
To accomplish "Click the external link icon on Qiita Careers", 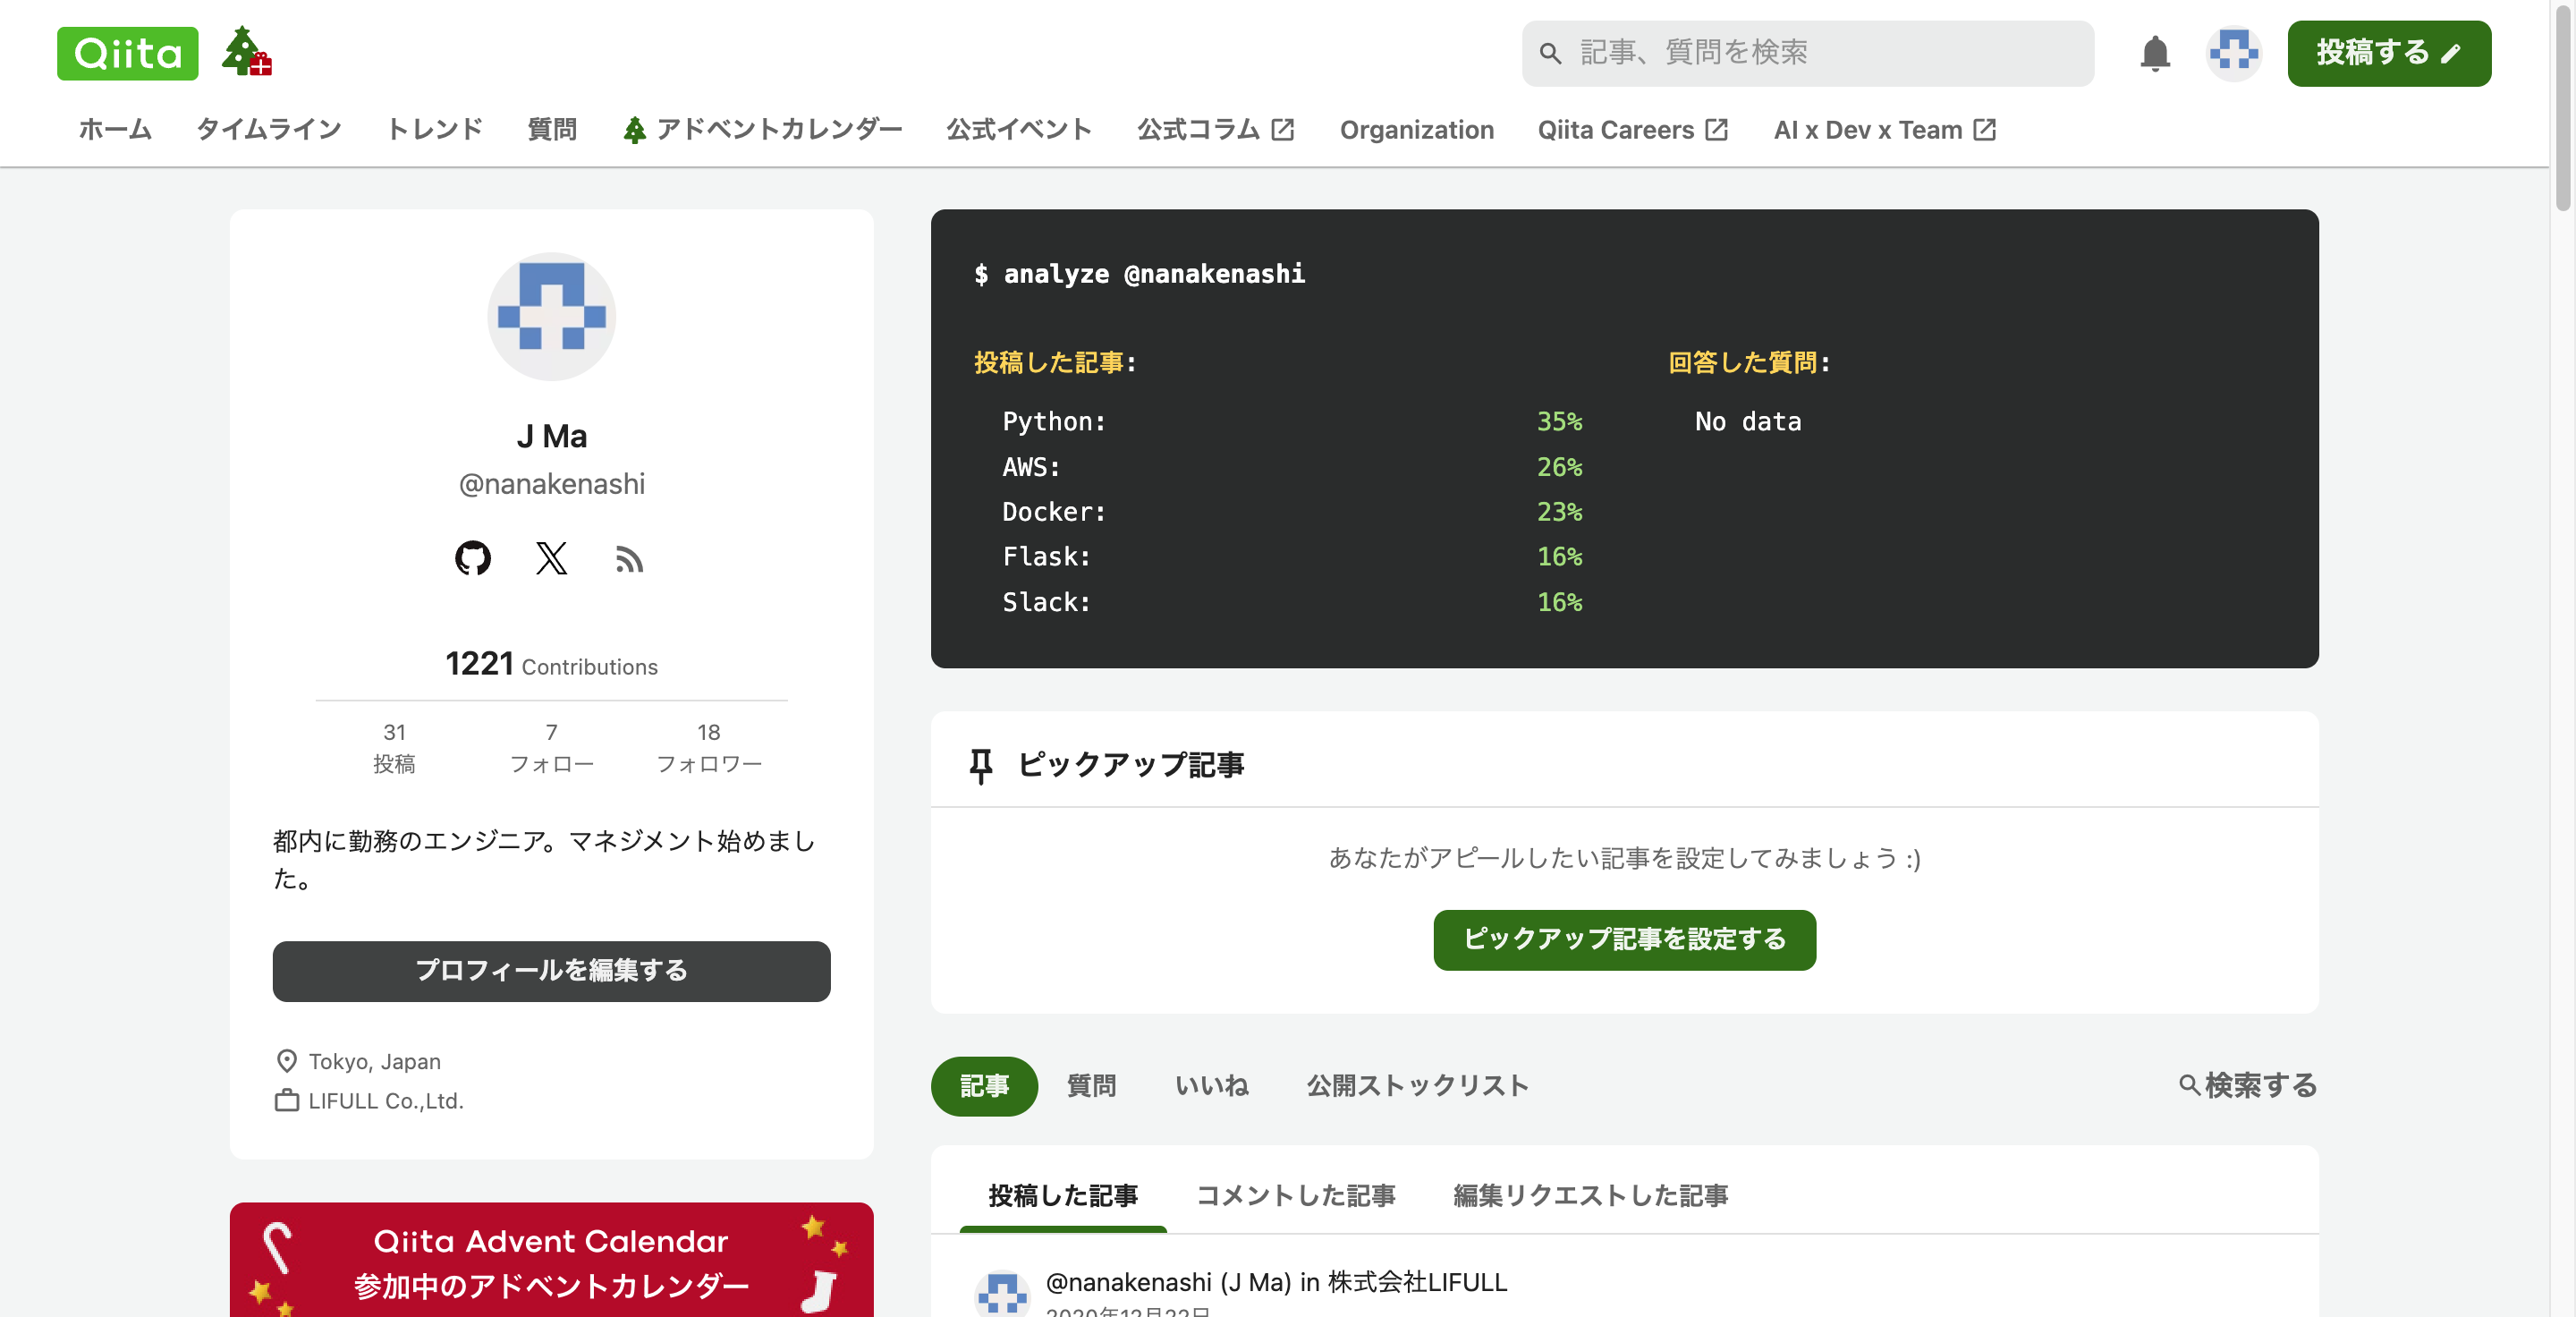I will point(1716,128).
